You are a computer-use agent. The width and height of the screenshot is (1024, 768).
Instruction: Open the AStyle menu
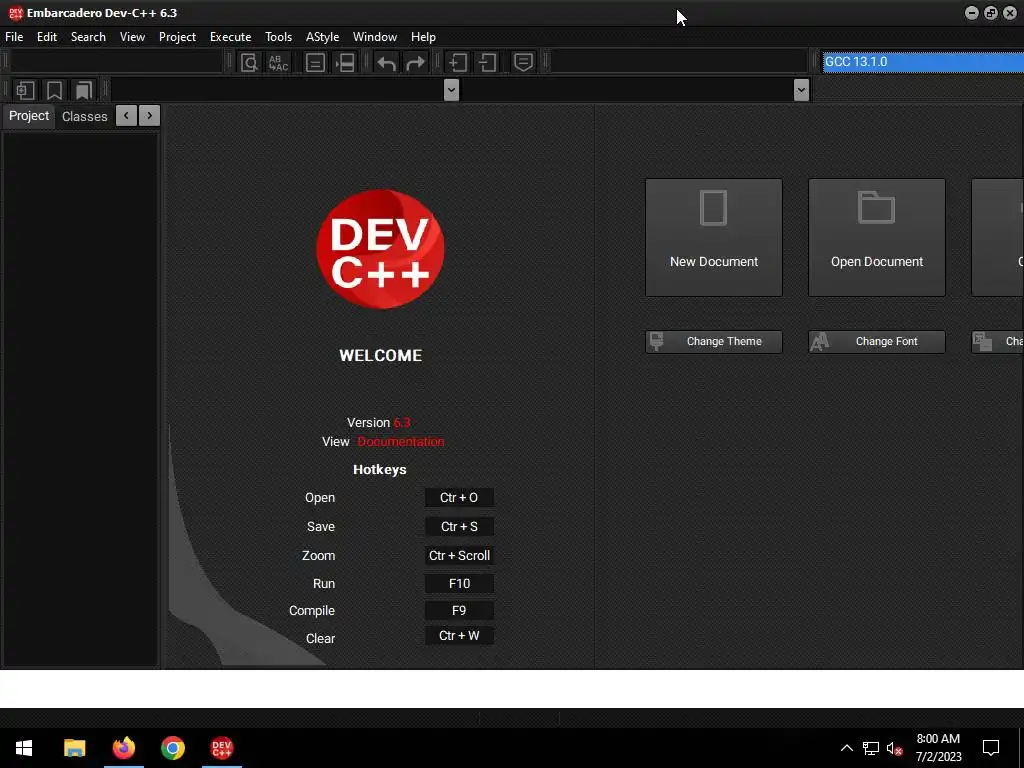click(323, 37)
